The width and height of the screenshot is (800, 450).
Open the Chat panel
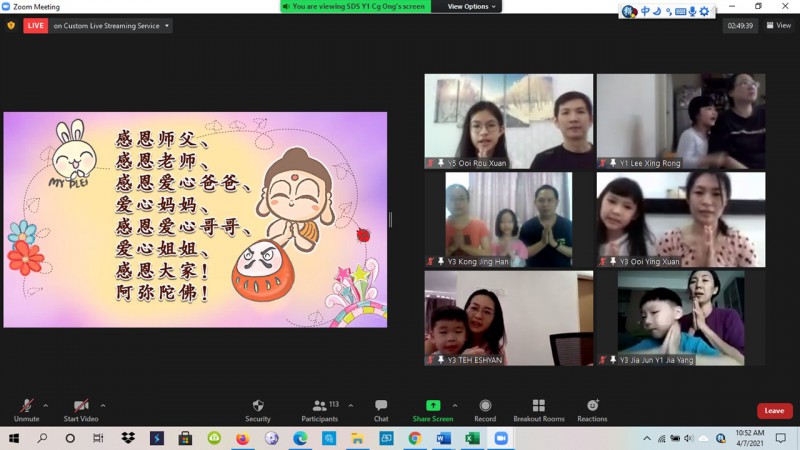coord(381,409)
